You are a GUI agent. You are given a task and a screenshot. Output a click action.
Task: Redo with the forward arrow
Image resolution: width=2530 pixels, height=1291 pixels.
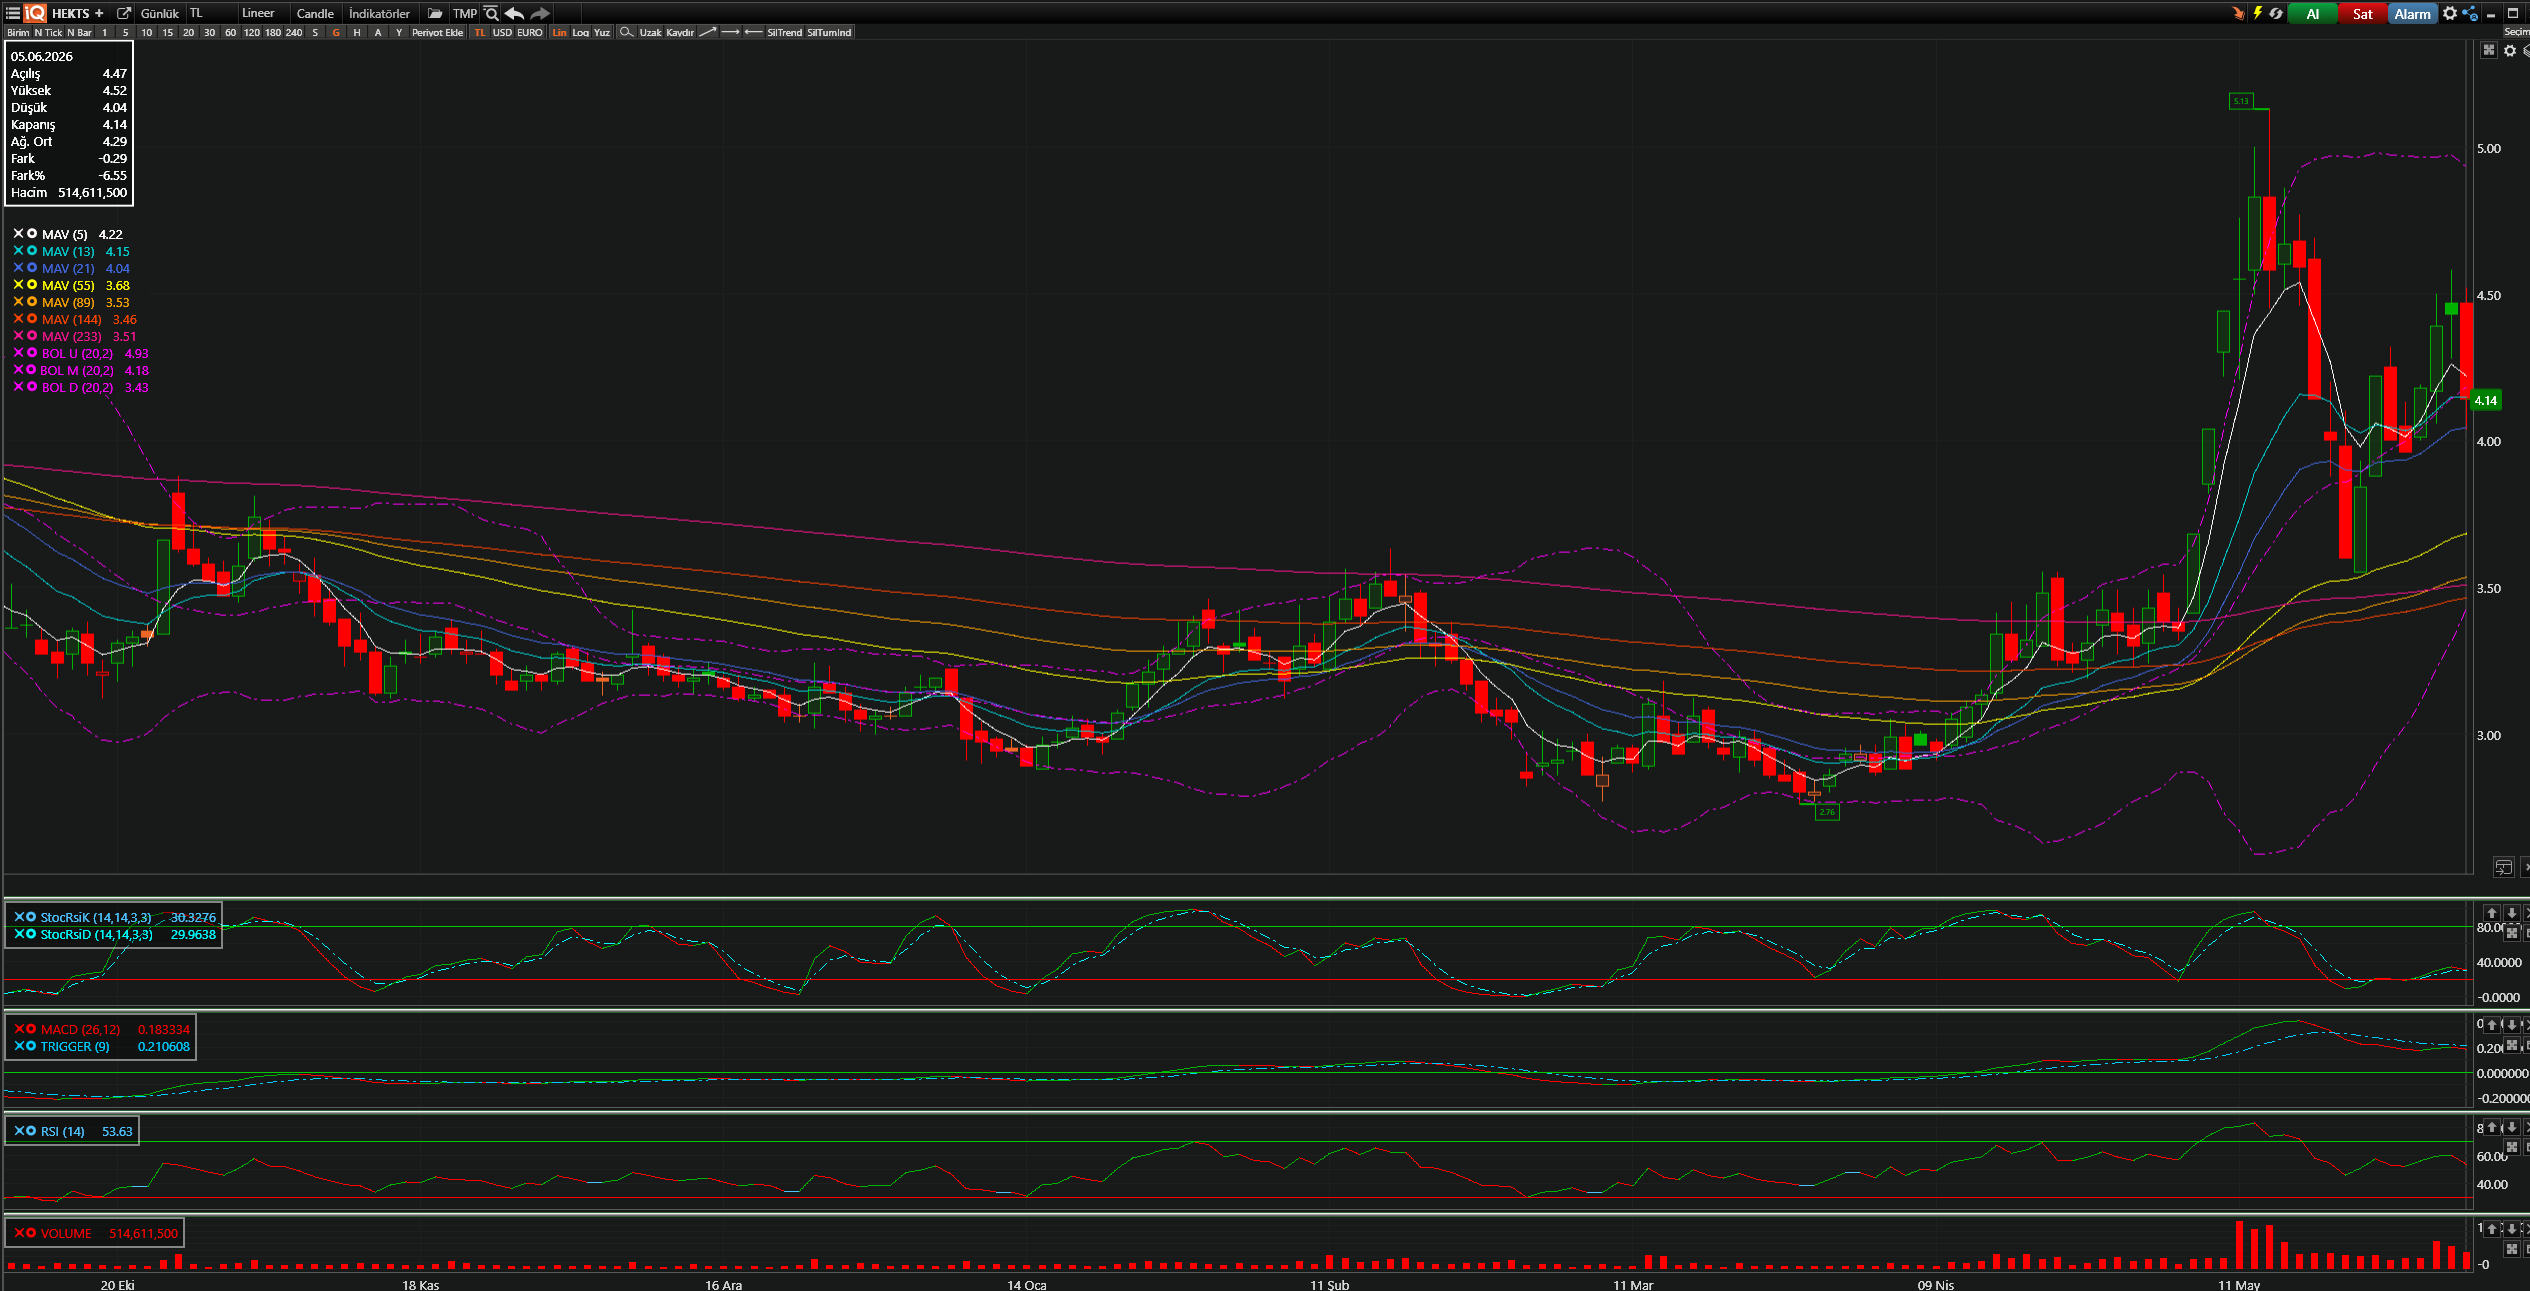click(540, 13)
